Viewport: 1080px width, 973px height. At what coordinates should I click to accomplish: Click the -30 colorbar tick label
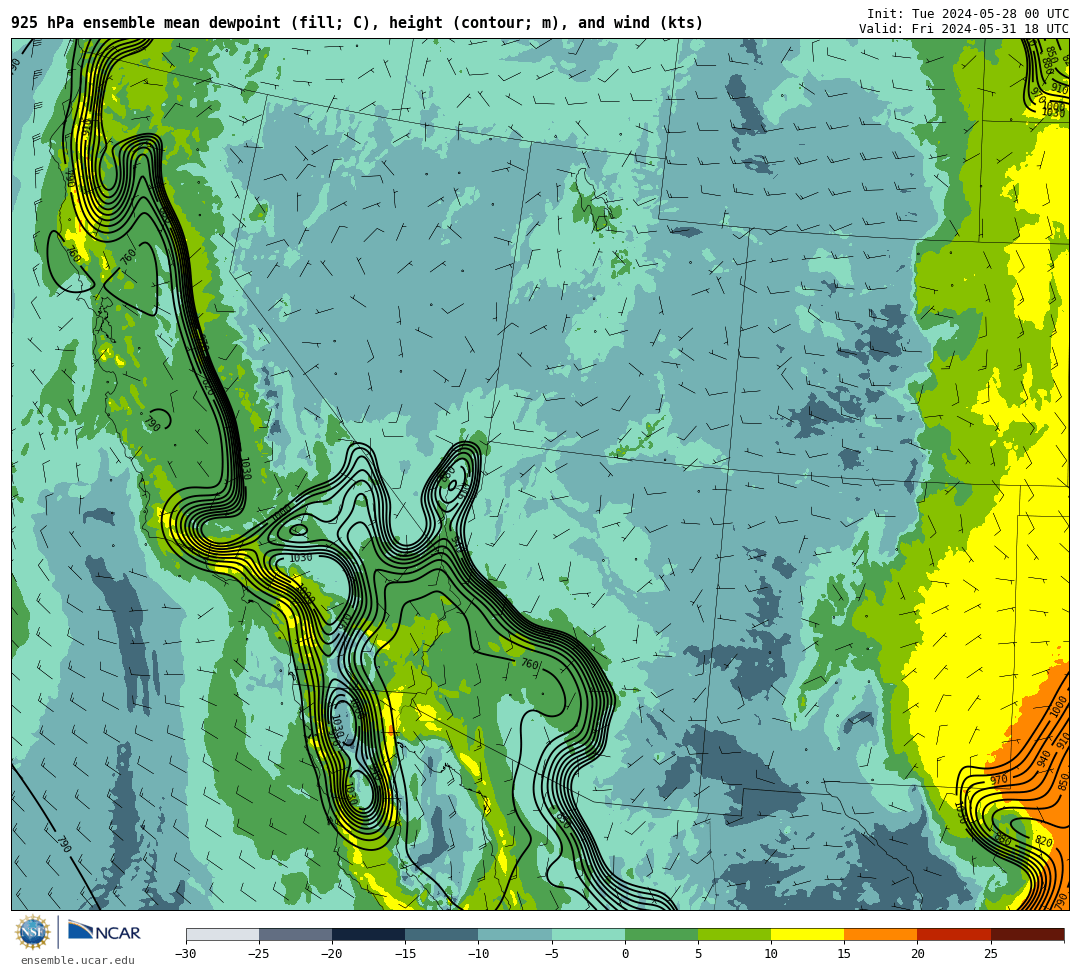coord(186,954)
